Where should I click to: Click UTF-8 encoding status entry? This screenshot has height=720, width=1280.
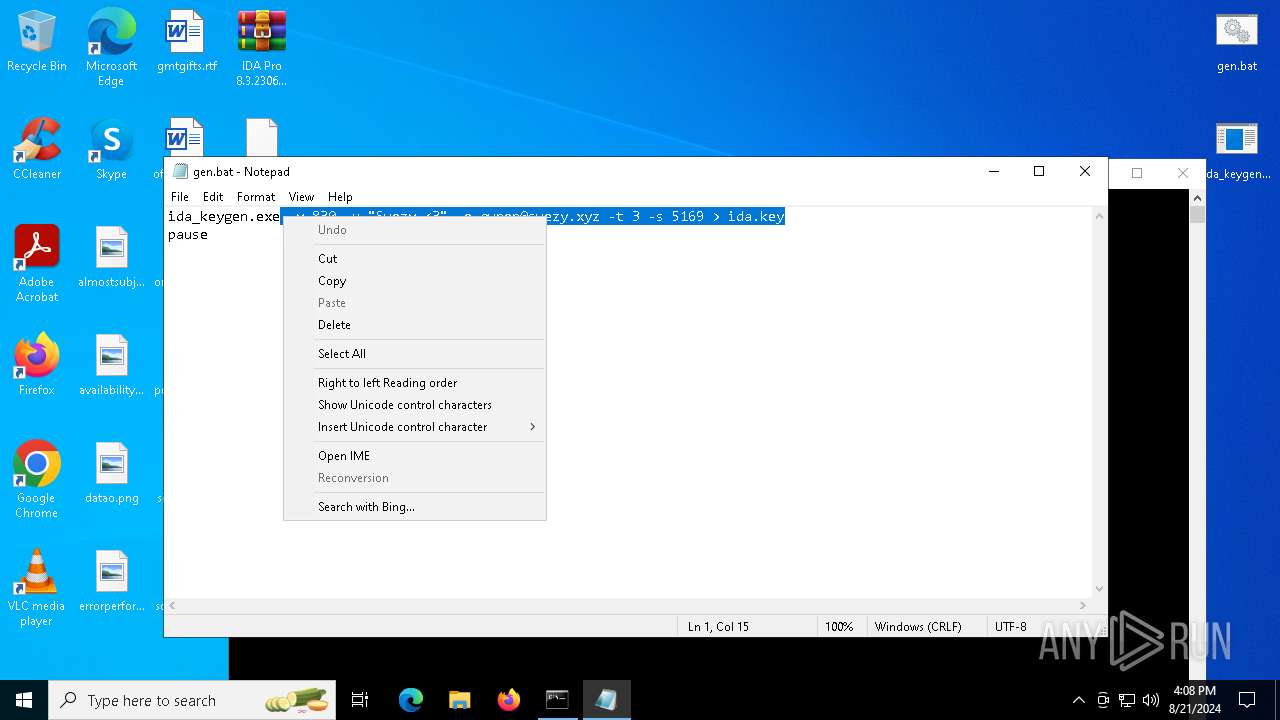pyautogui.click(x=1011, y=627)
